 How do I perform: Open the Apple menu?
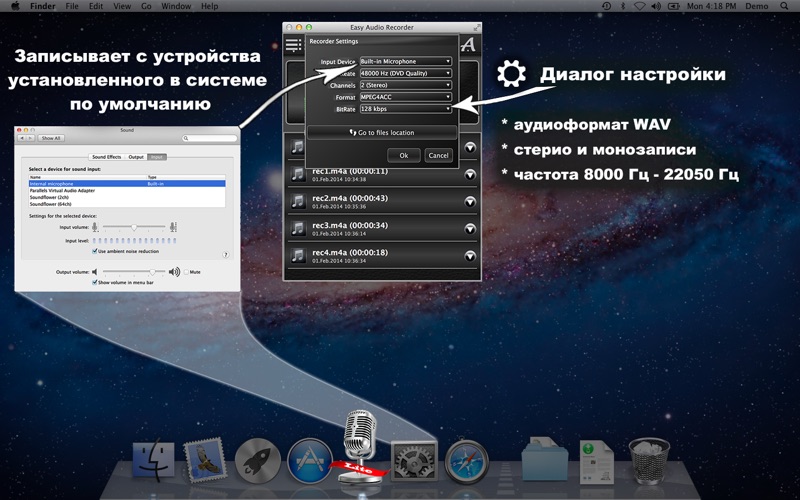tap(15, 6)
